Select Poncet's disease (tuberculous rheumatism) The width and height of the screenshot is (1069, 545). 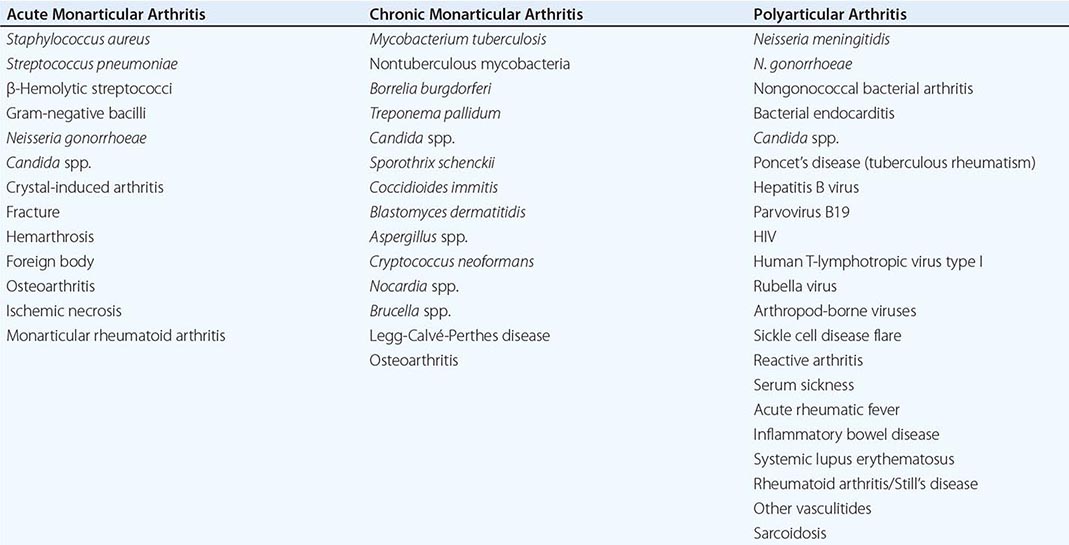894,162
